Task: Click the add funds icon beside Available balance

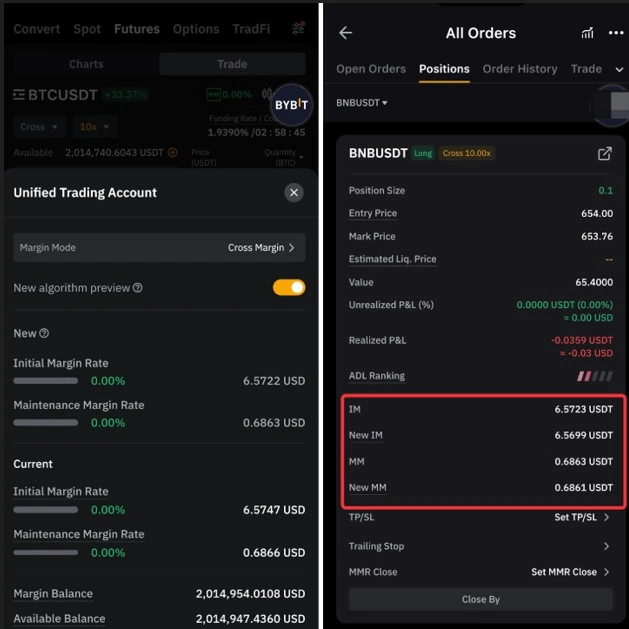Action: point(172,152)
